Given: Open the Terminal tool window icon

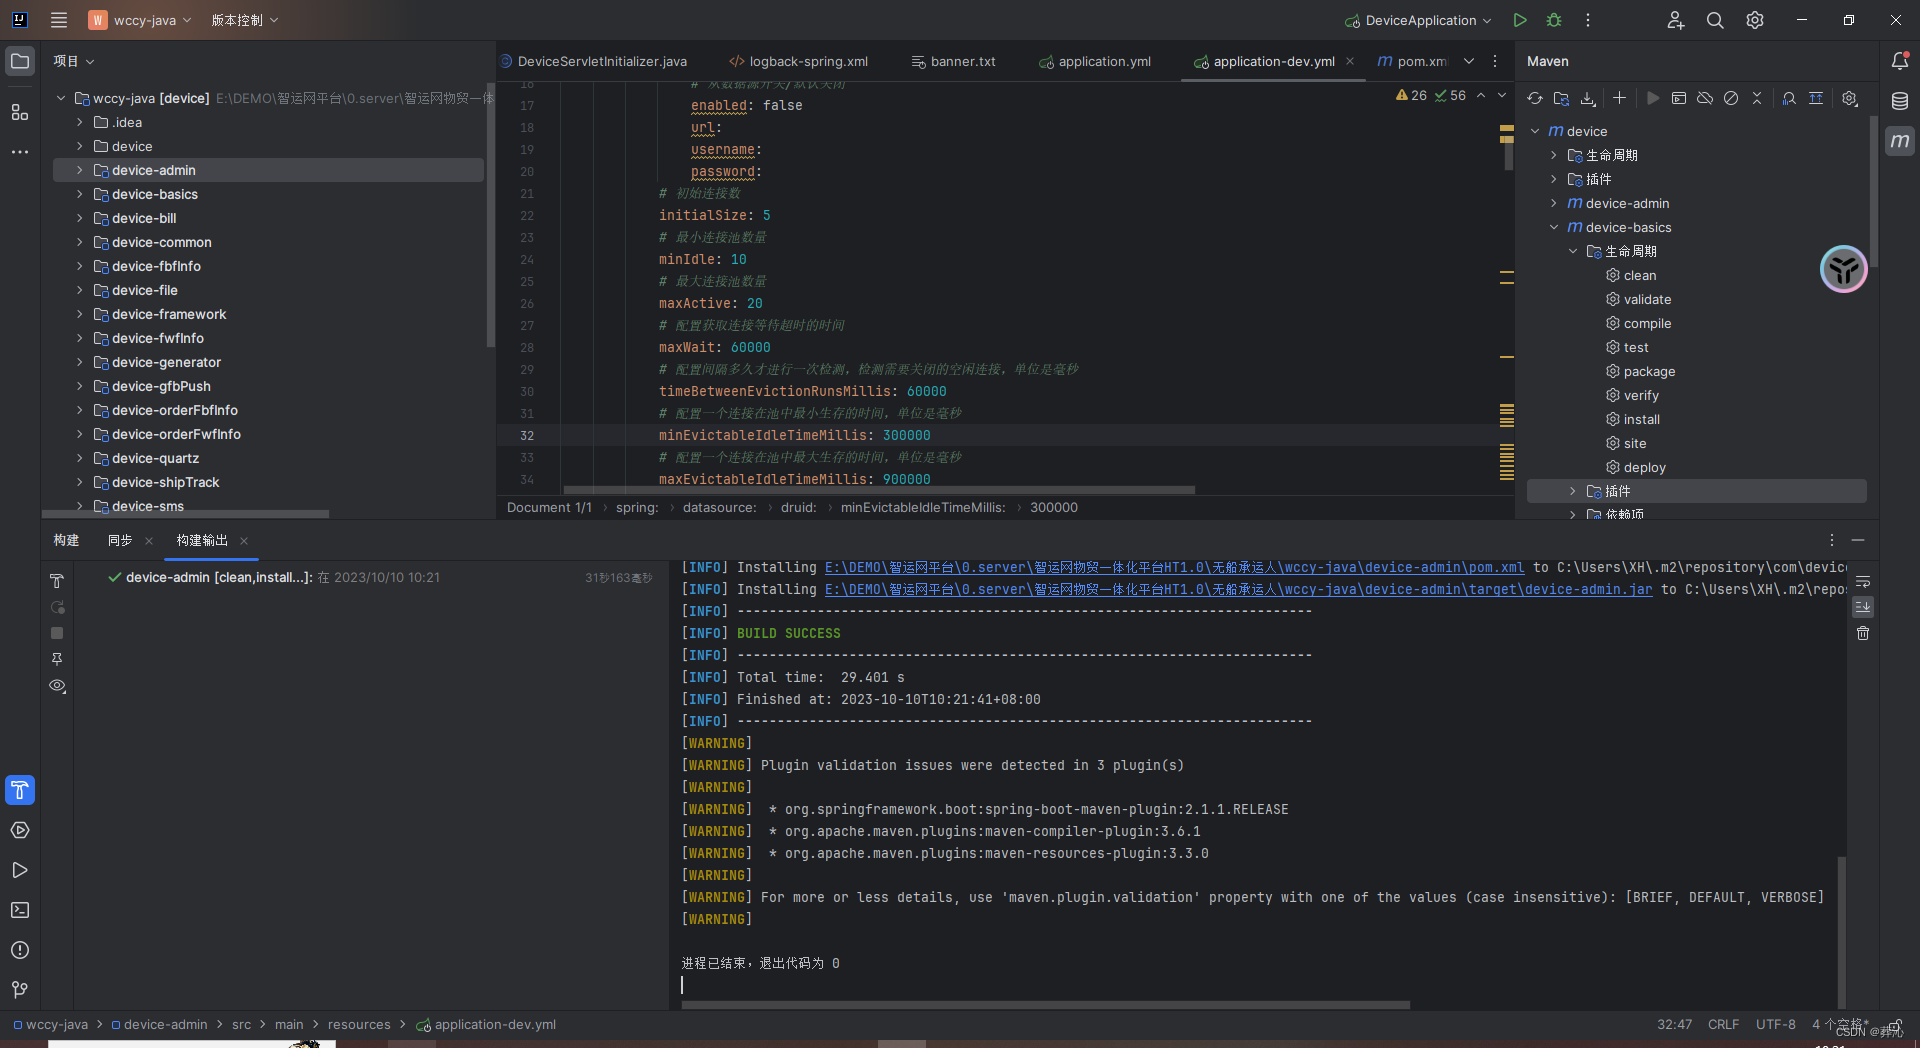Looking at the screenshot, I should coord(20,910).
